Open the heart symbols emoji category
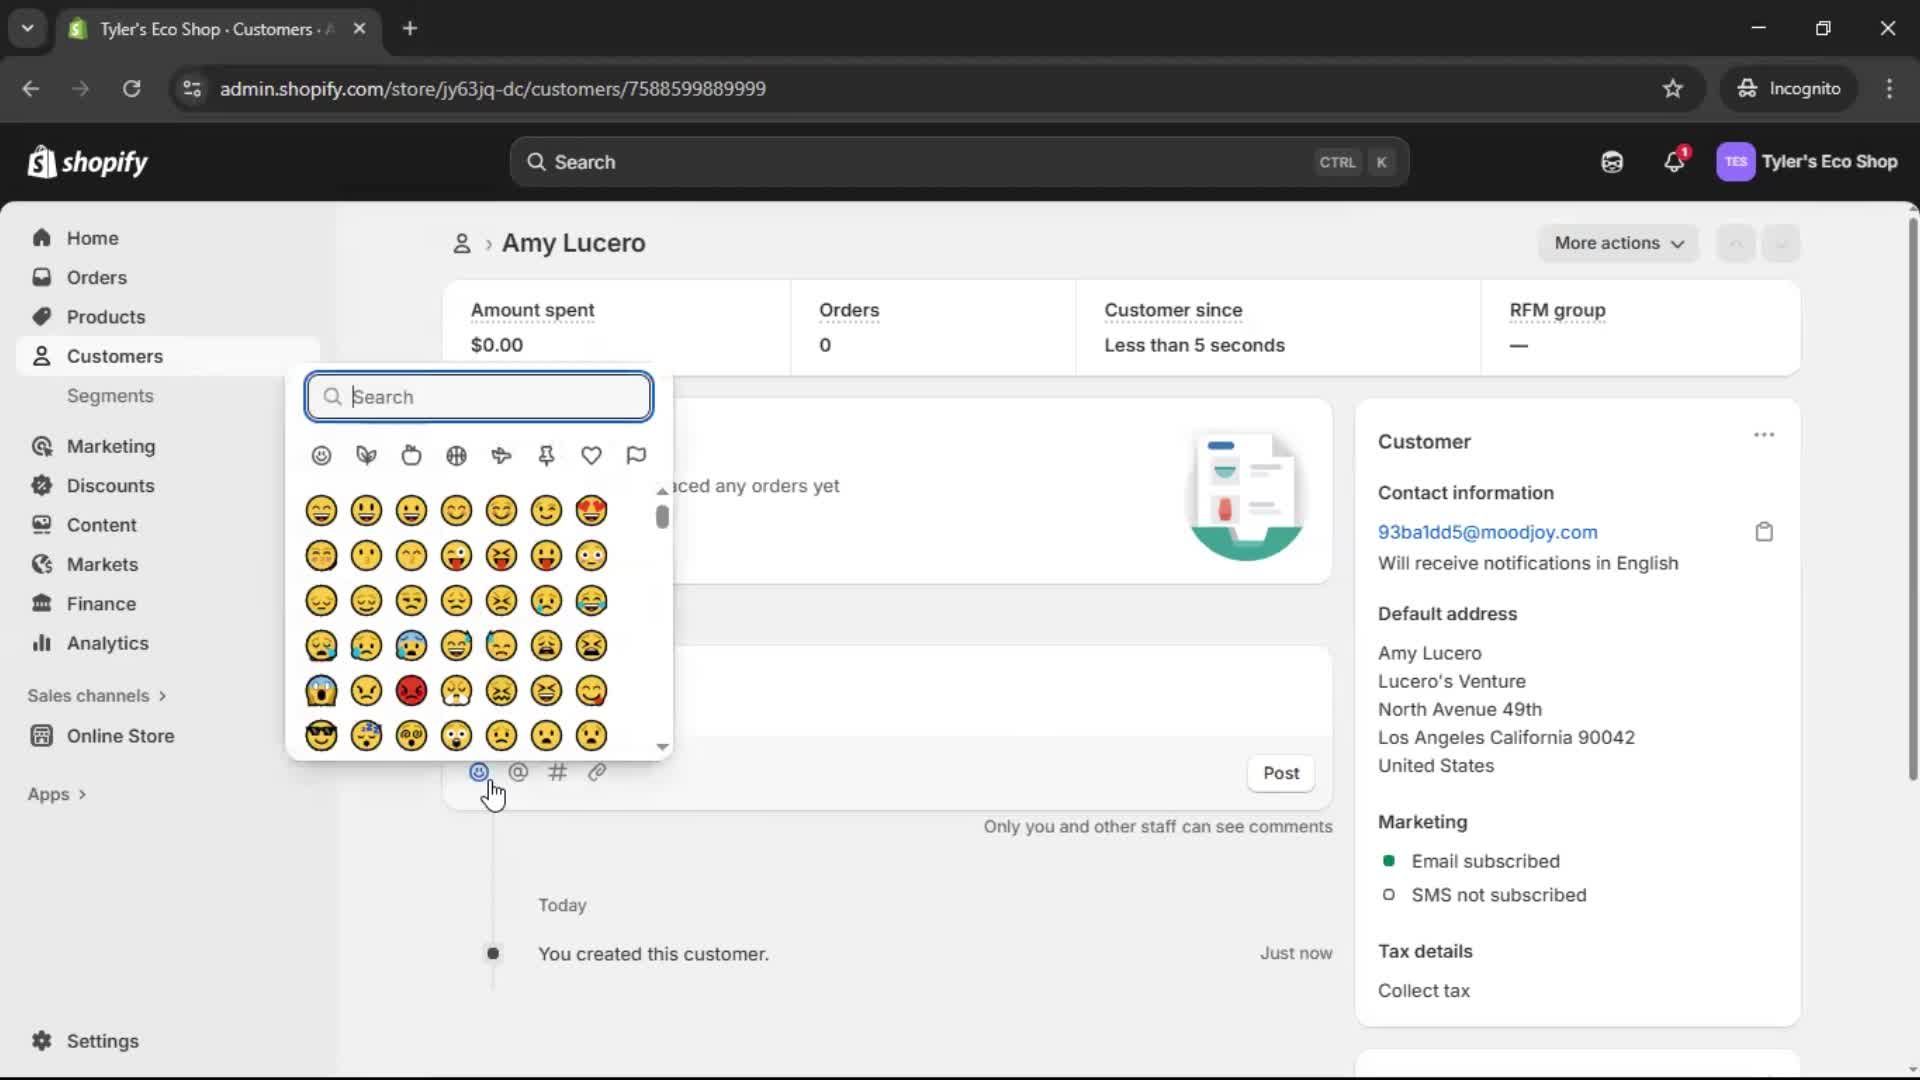Image resolution: width=1920 pixels, height=1080 pixels. (x=591, y=456)
